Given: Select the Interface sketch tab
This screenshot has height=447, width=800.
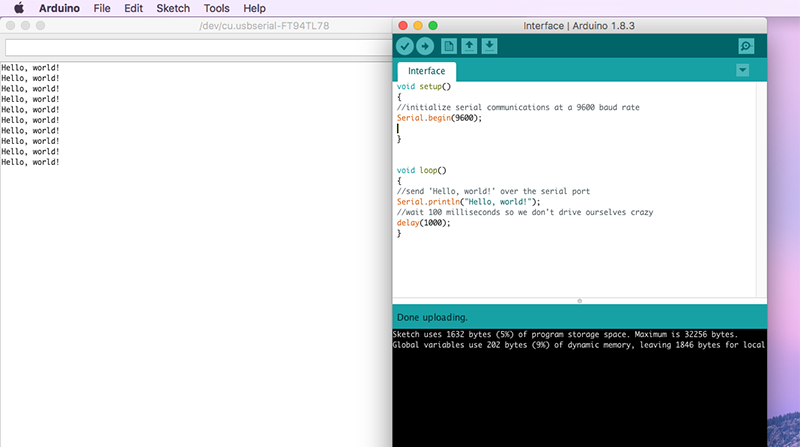Looking at the screenshot, I should click(427, 71).
